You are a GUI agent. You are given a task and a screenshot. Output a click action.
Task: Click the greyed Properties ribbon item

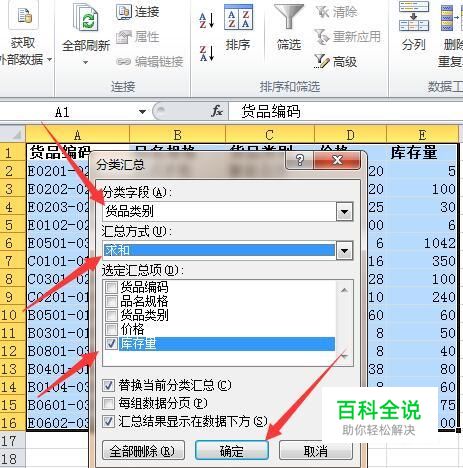(x=138, y=37)
